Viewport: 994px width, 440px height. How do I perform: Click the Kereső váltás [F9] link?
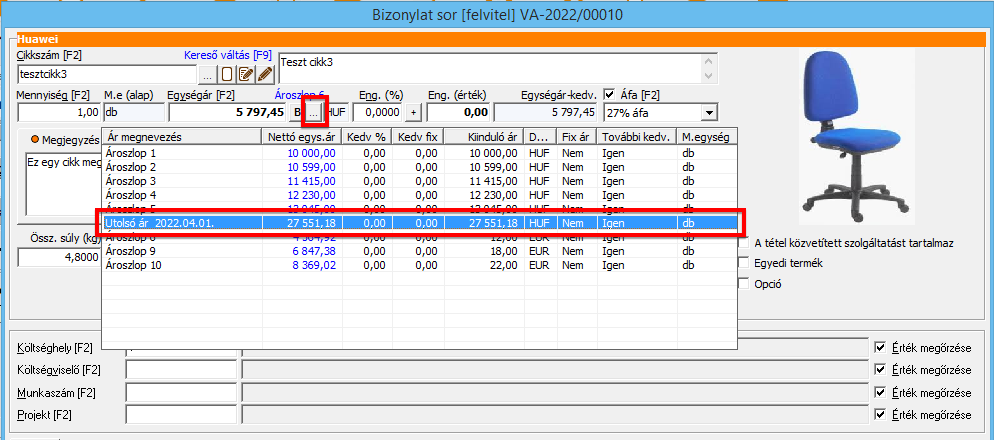point(227,55)
